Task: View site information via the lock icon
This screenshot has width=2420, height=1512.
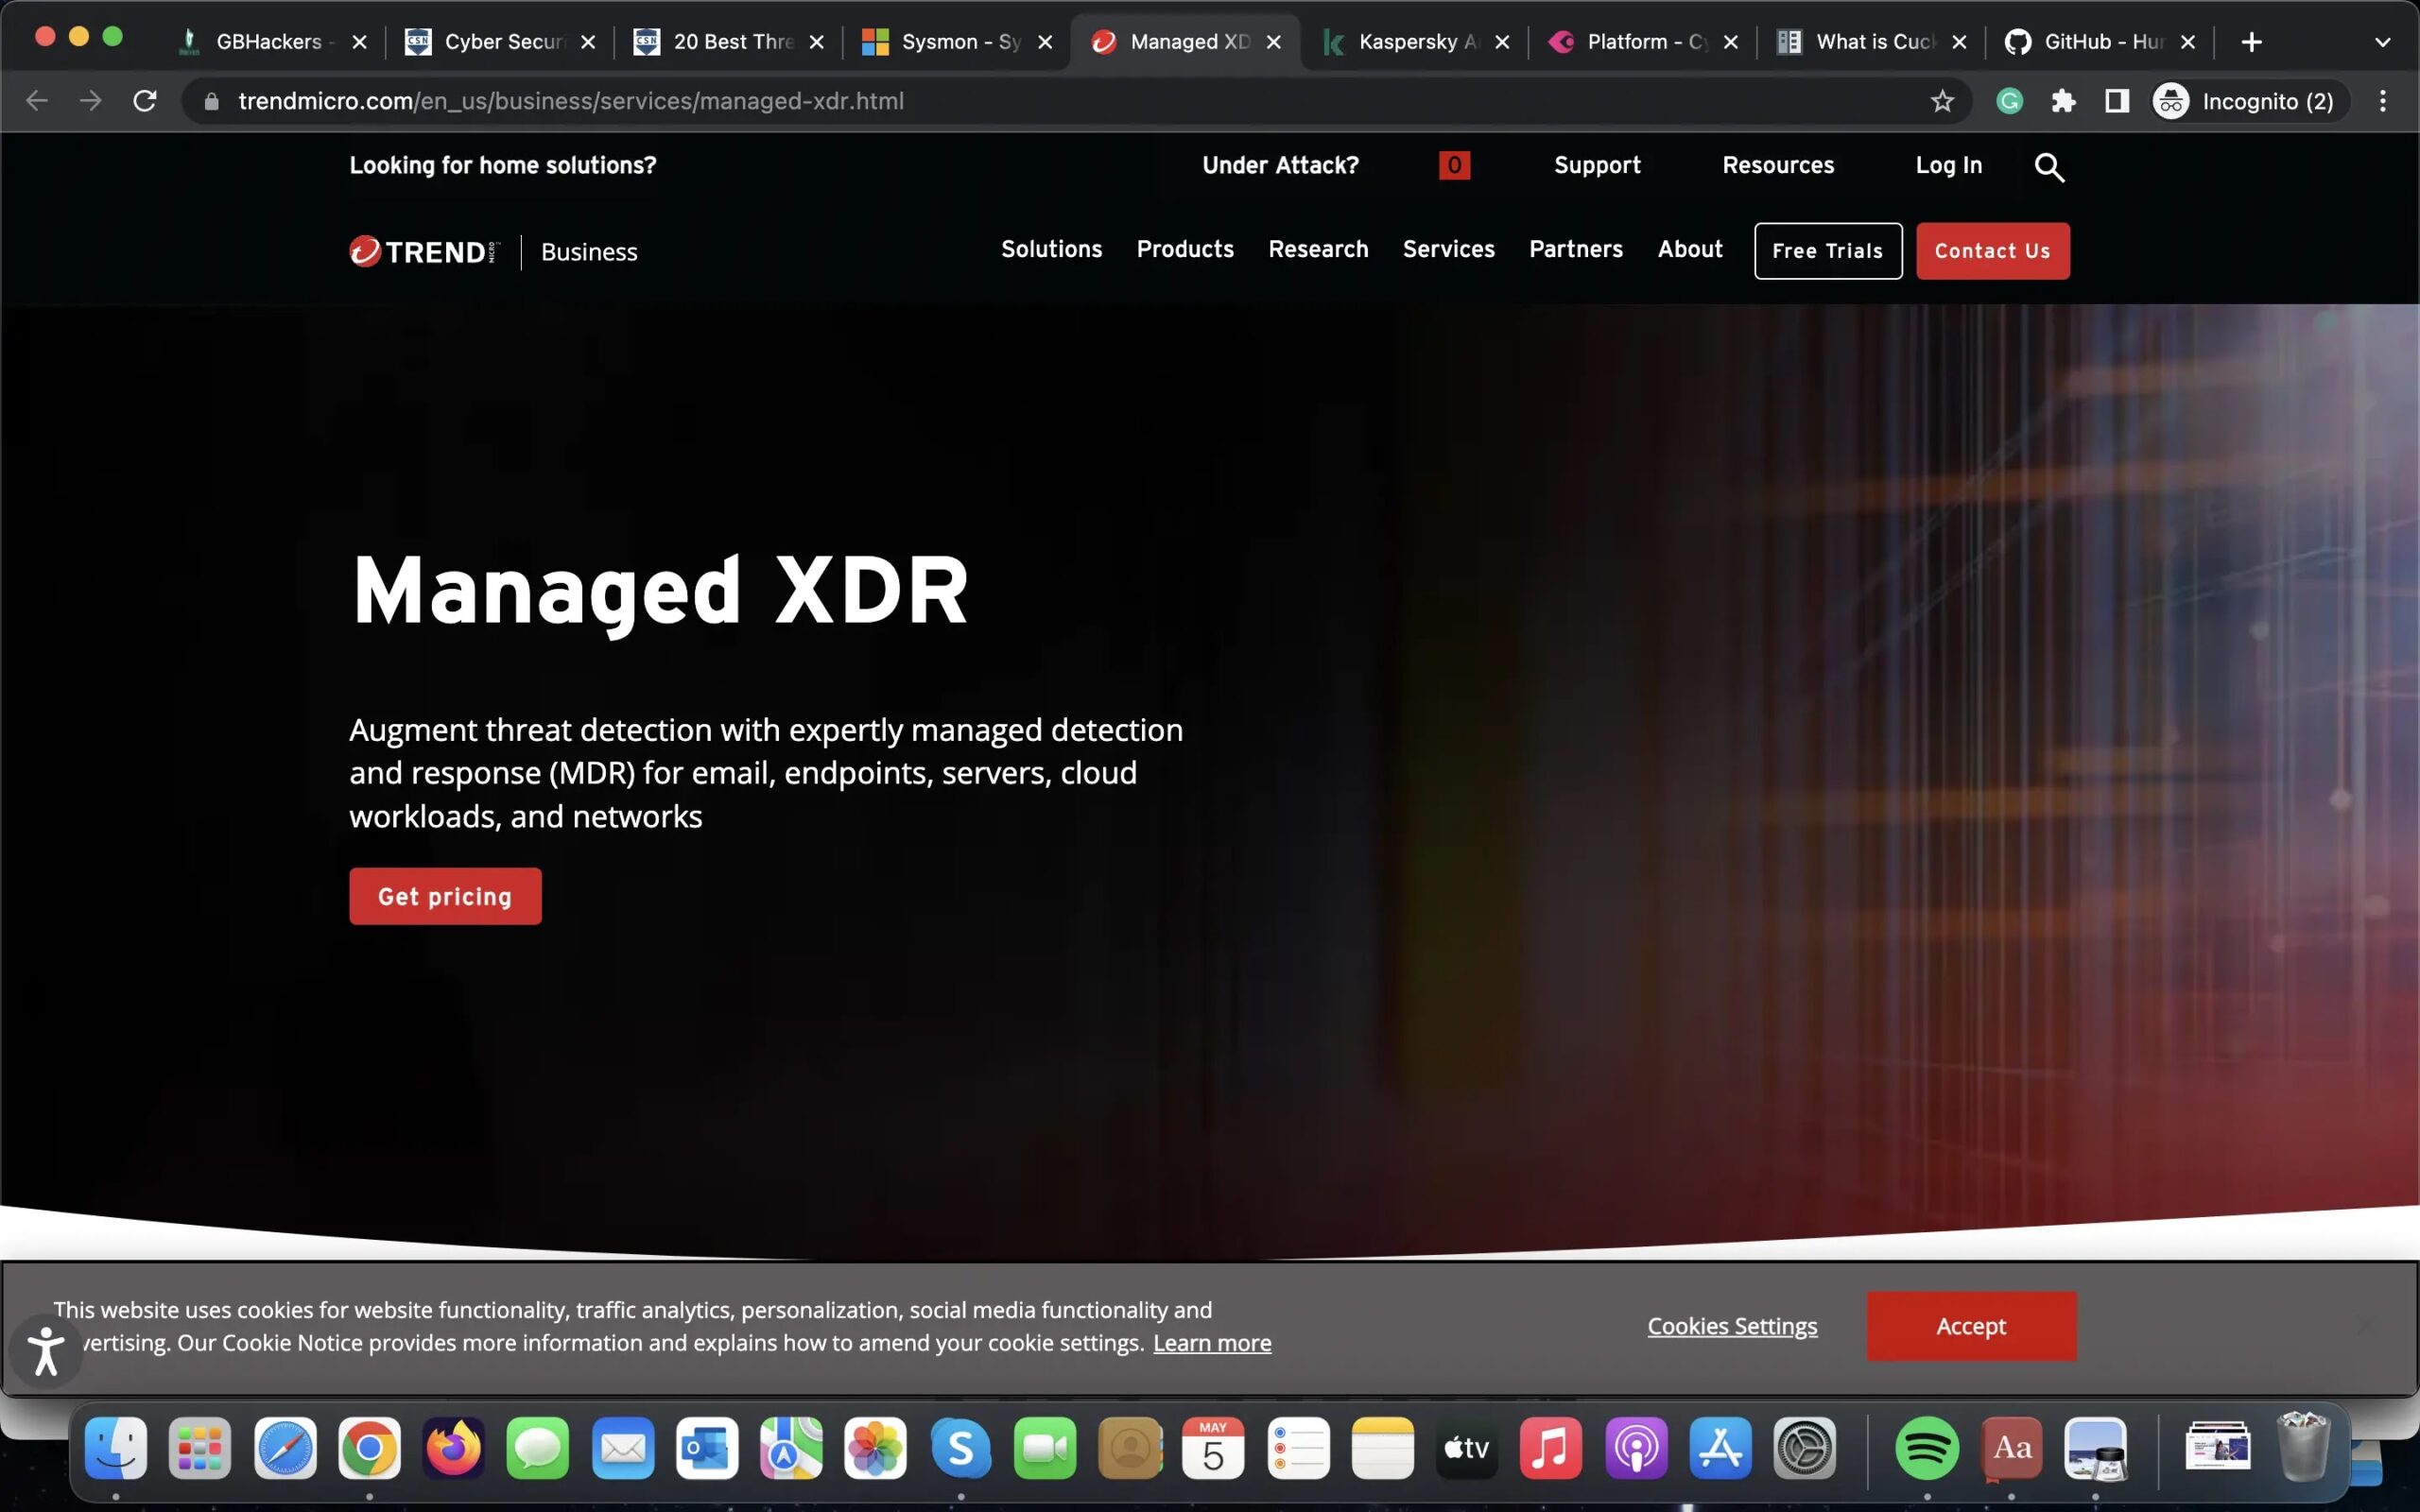Action: pyautogui.click(x=211, y=101)
